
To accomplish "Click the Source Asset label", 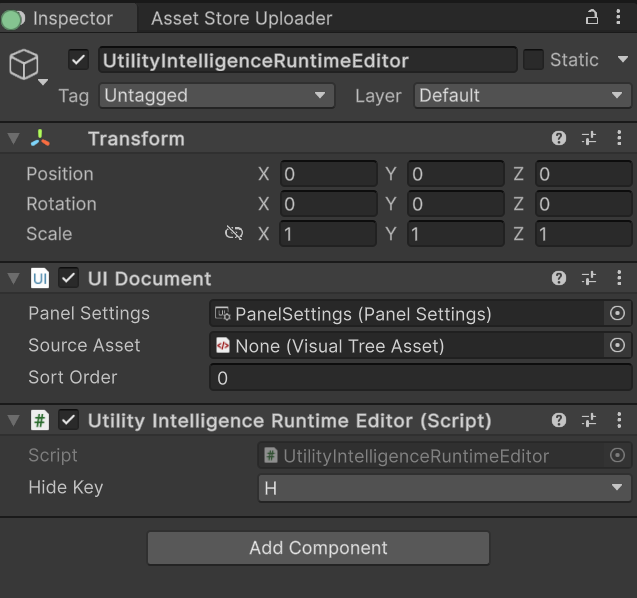I will pos(84,345).
